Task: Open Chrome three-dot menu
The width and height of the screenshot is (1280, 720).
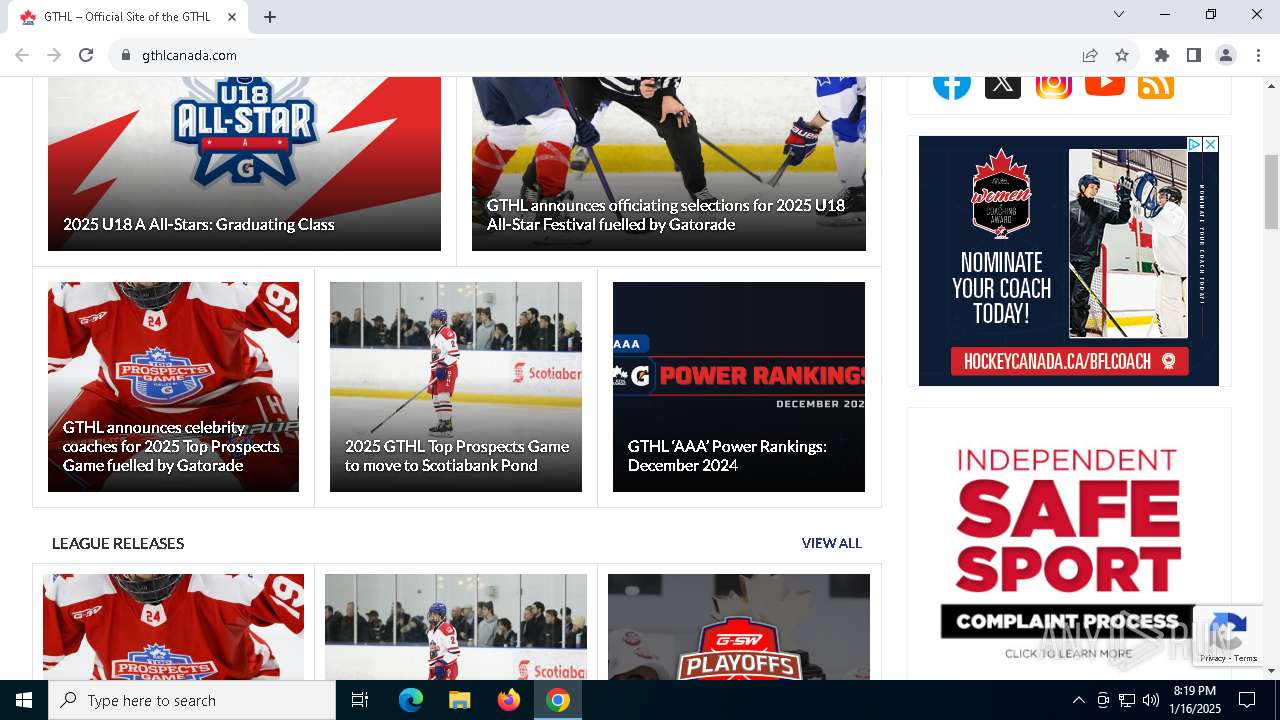Action: click(1258, 55)
